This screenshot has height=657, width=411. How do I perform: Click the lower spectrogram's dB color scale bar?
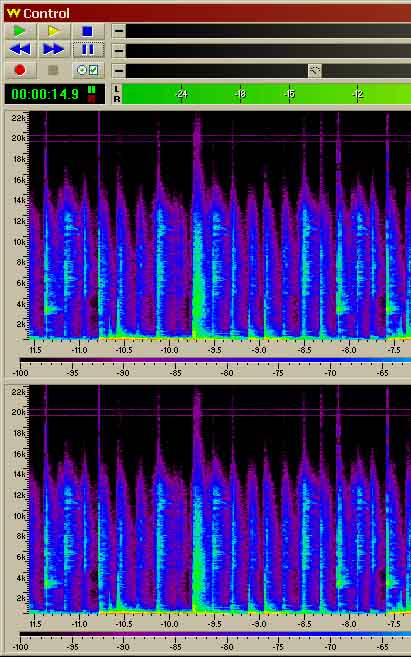[x=215, y=634]
